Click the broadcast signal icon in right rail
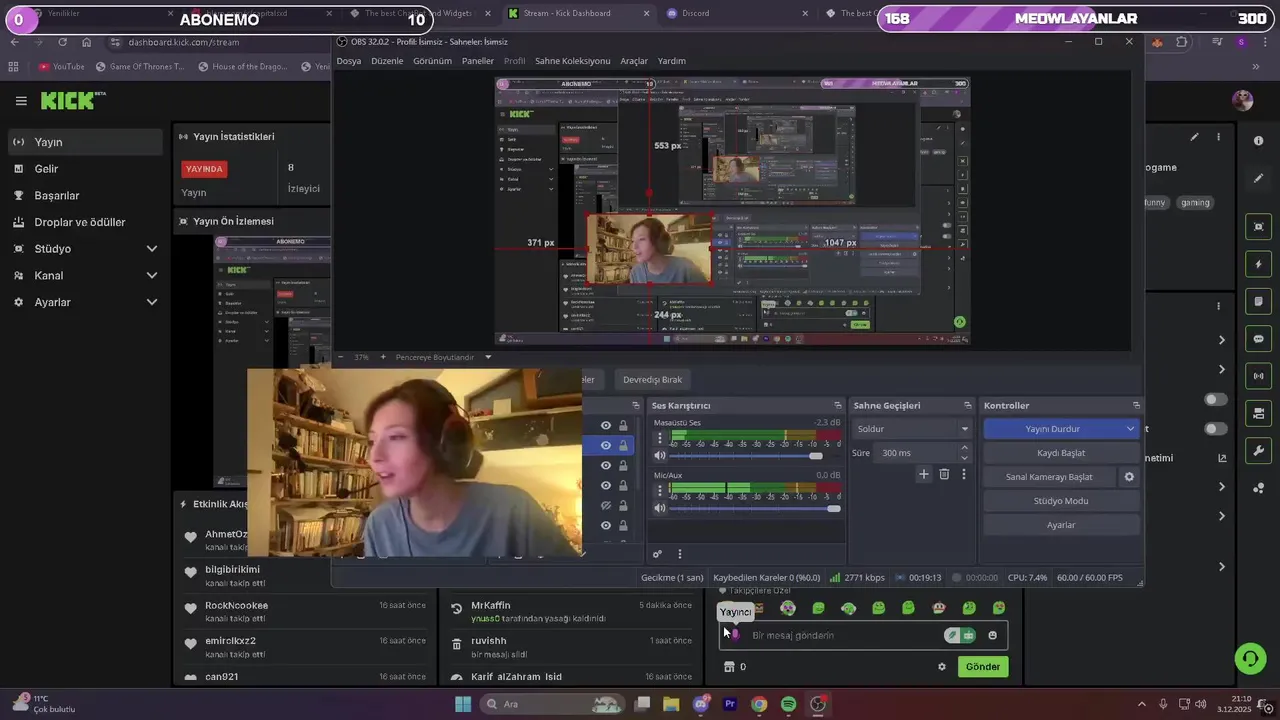Viewport: 1280px width, 720px height. 1259,376
